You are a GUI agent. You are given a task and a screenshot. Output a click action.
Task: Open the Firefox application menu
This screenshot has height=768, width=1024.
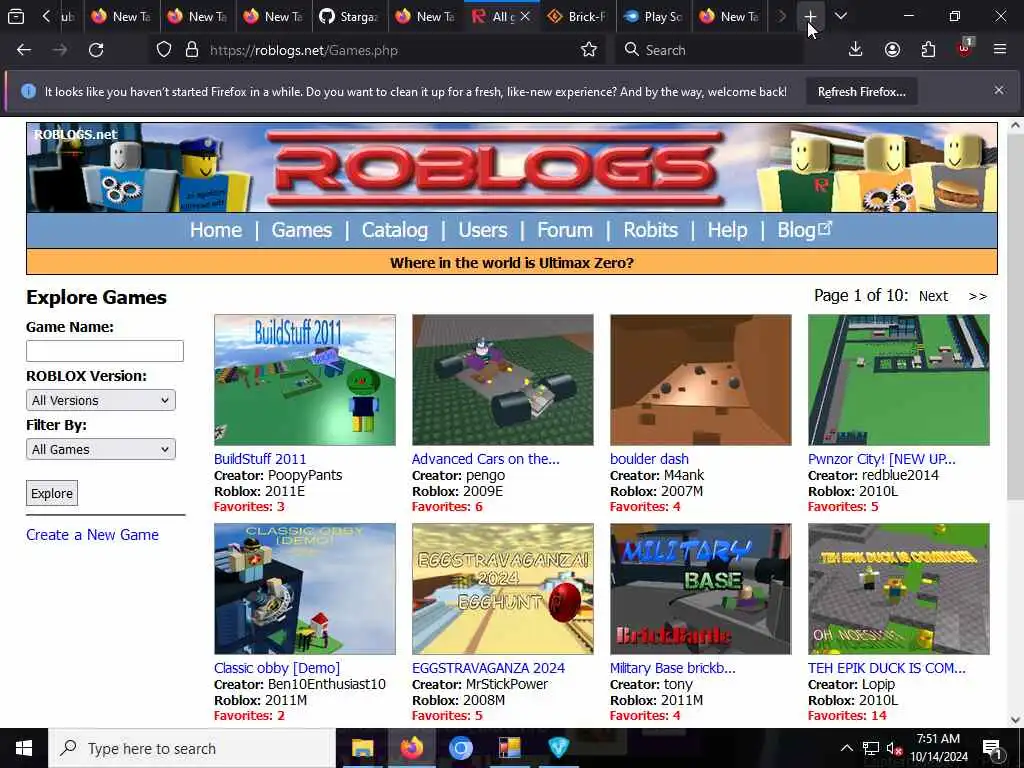click(x=999, y=50)
